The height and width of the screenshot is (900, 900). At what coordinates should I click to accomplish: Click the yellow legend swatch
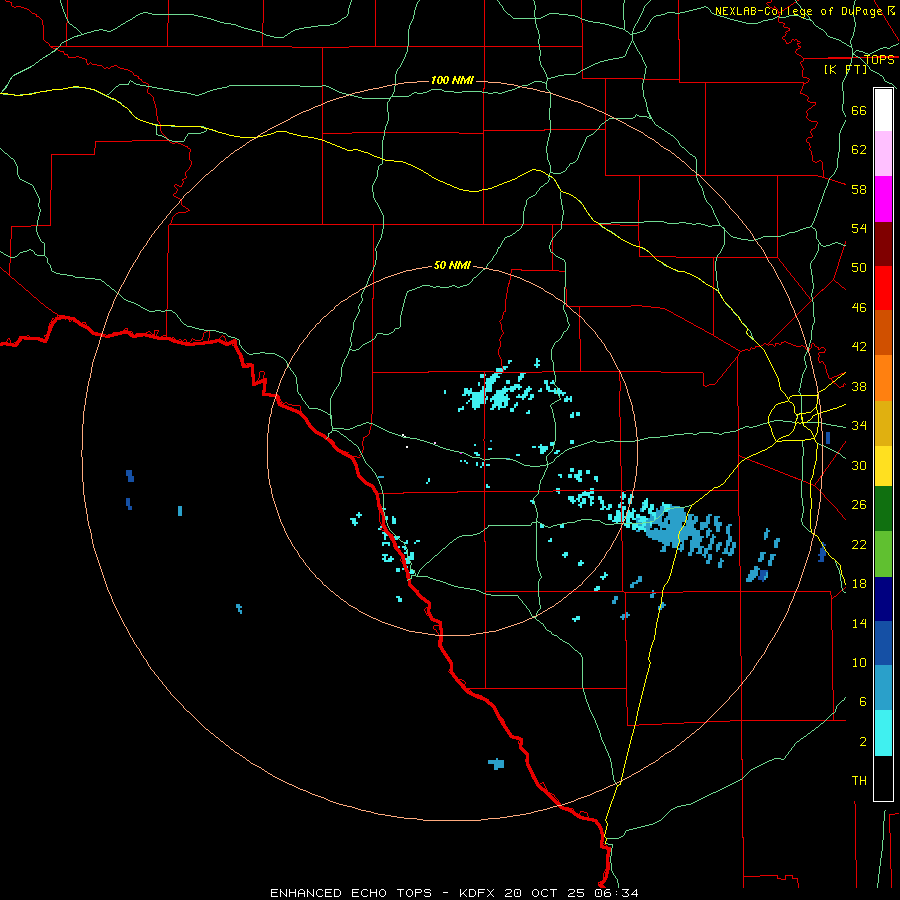click(x=883, y=465)
